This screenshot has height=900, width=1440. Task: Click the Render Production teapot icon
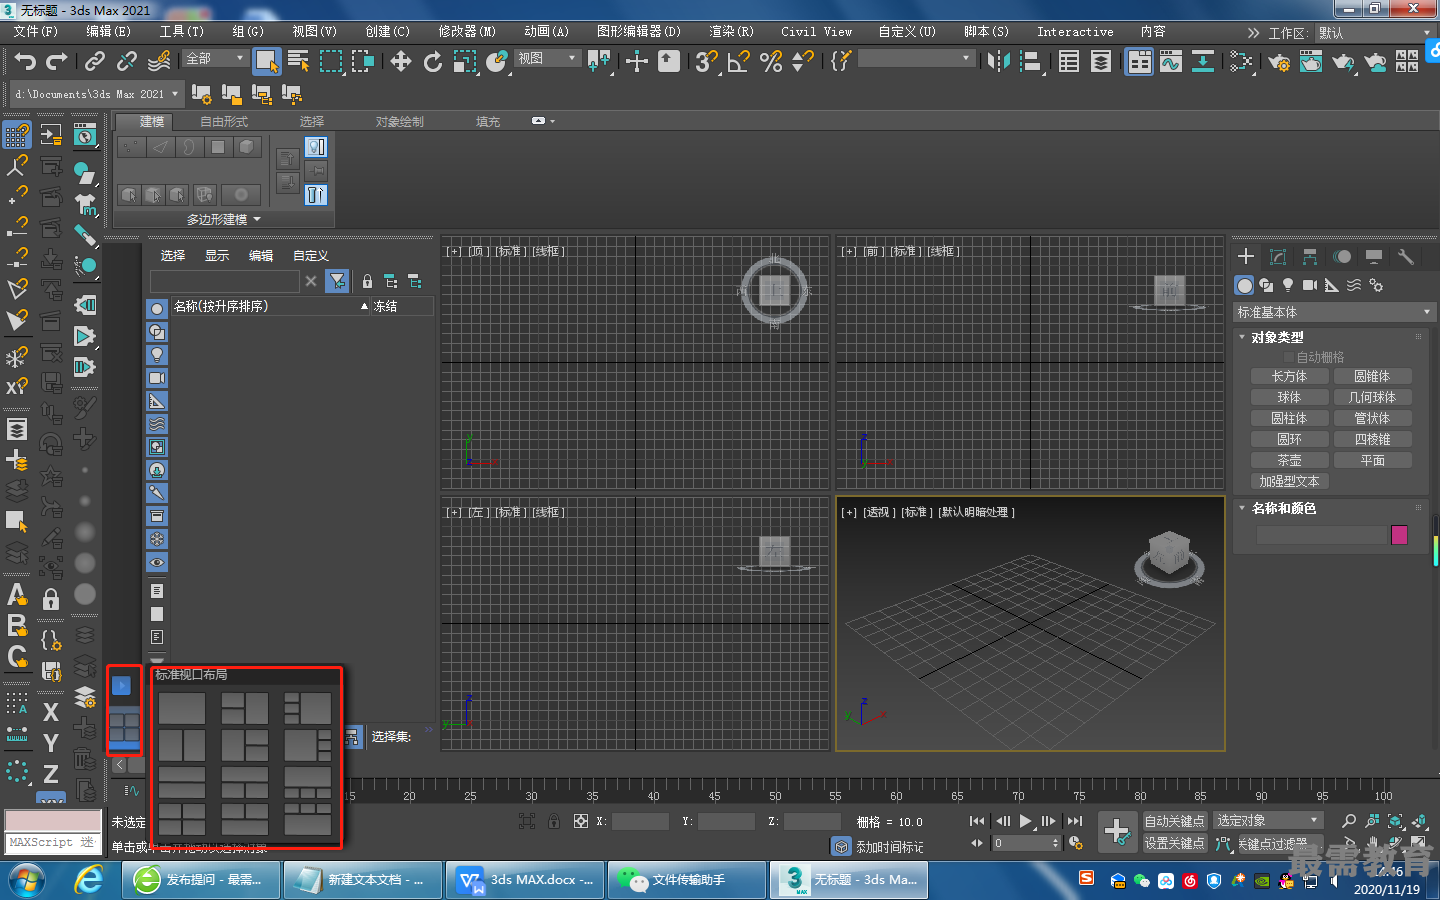[x=1343, y=62]
